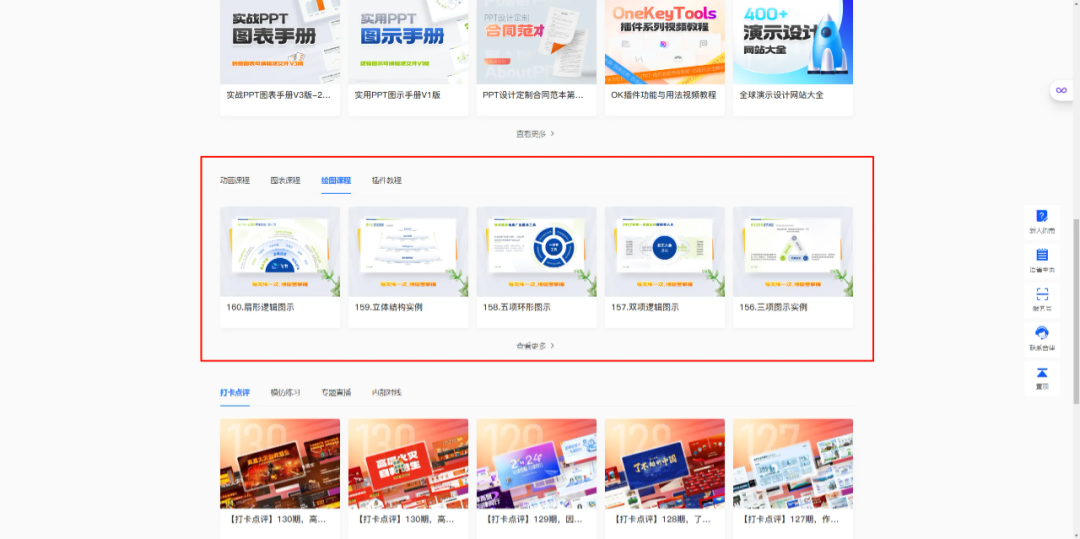Open the 打卡点评 128期 thumbnail

[x=665, y=463]
